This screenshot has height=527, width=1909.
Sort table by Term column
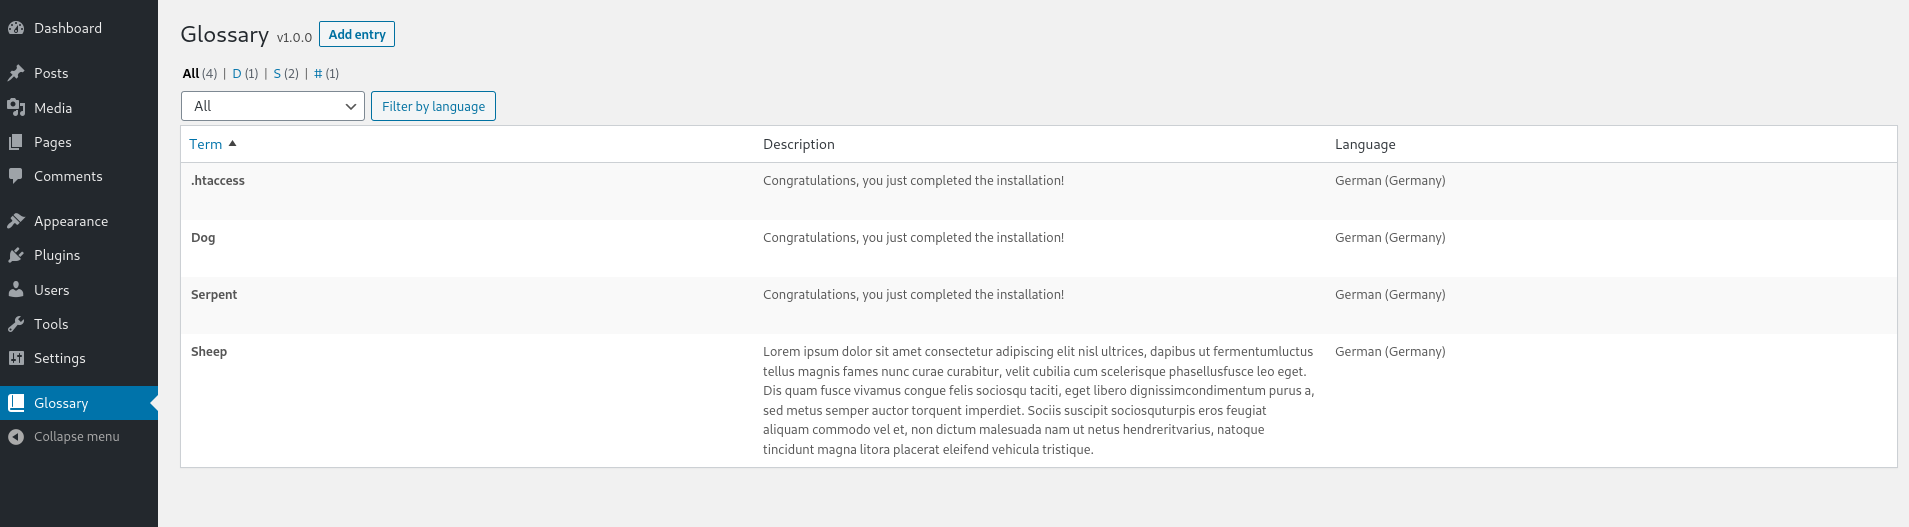pyautogui.click(x=206, y=144)
